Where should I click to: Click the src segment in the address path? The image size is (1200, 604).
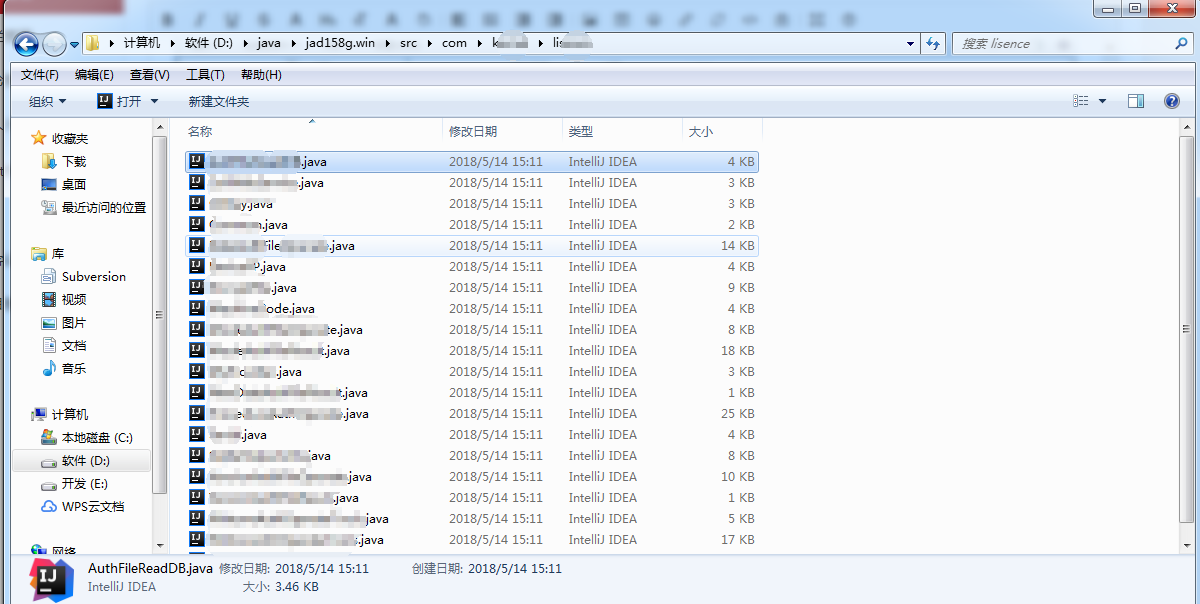coord(408,43)
